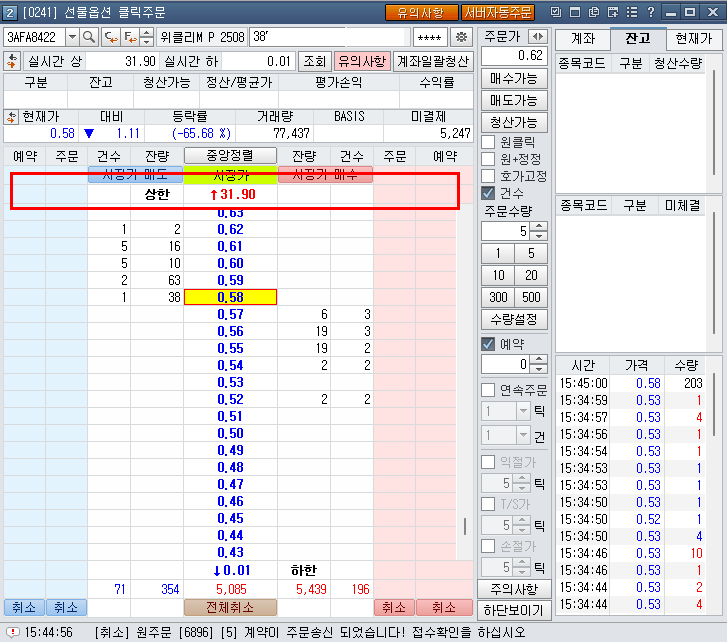
Task: Select the yellow highlighted 0.58 price cell
Action: click(x=230, y=297)
